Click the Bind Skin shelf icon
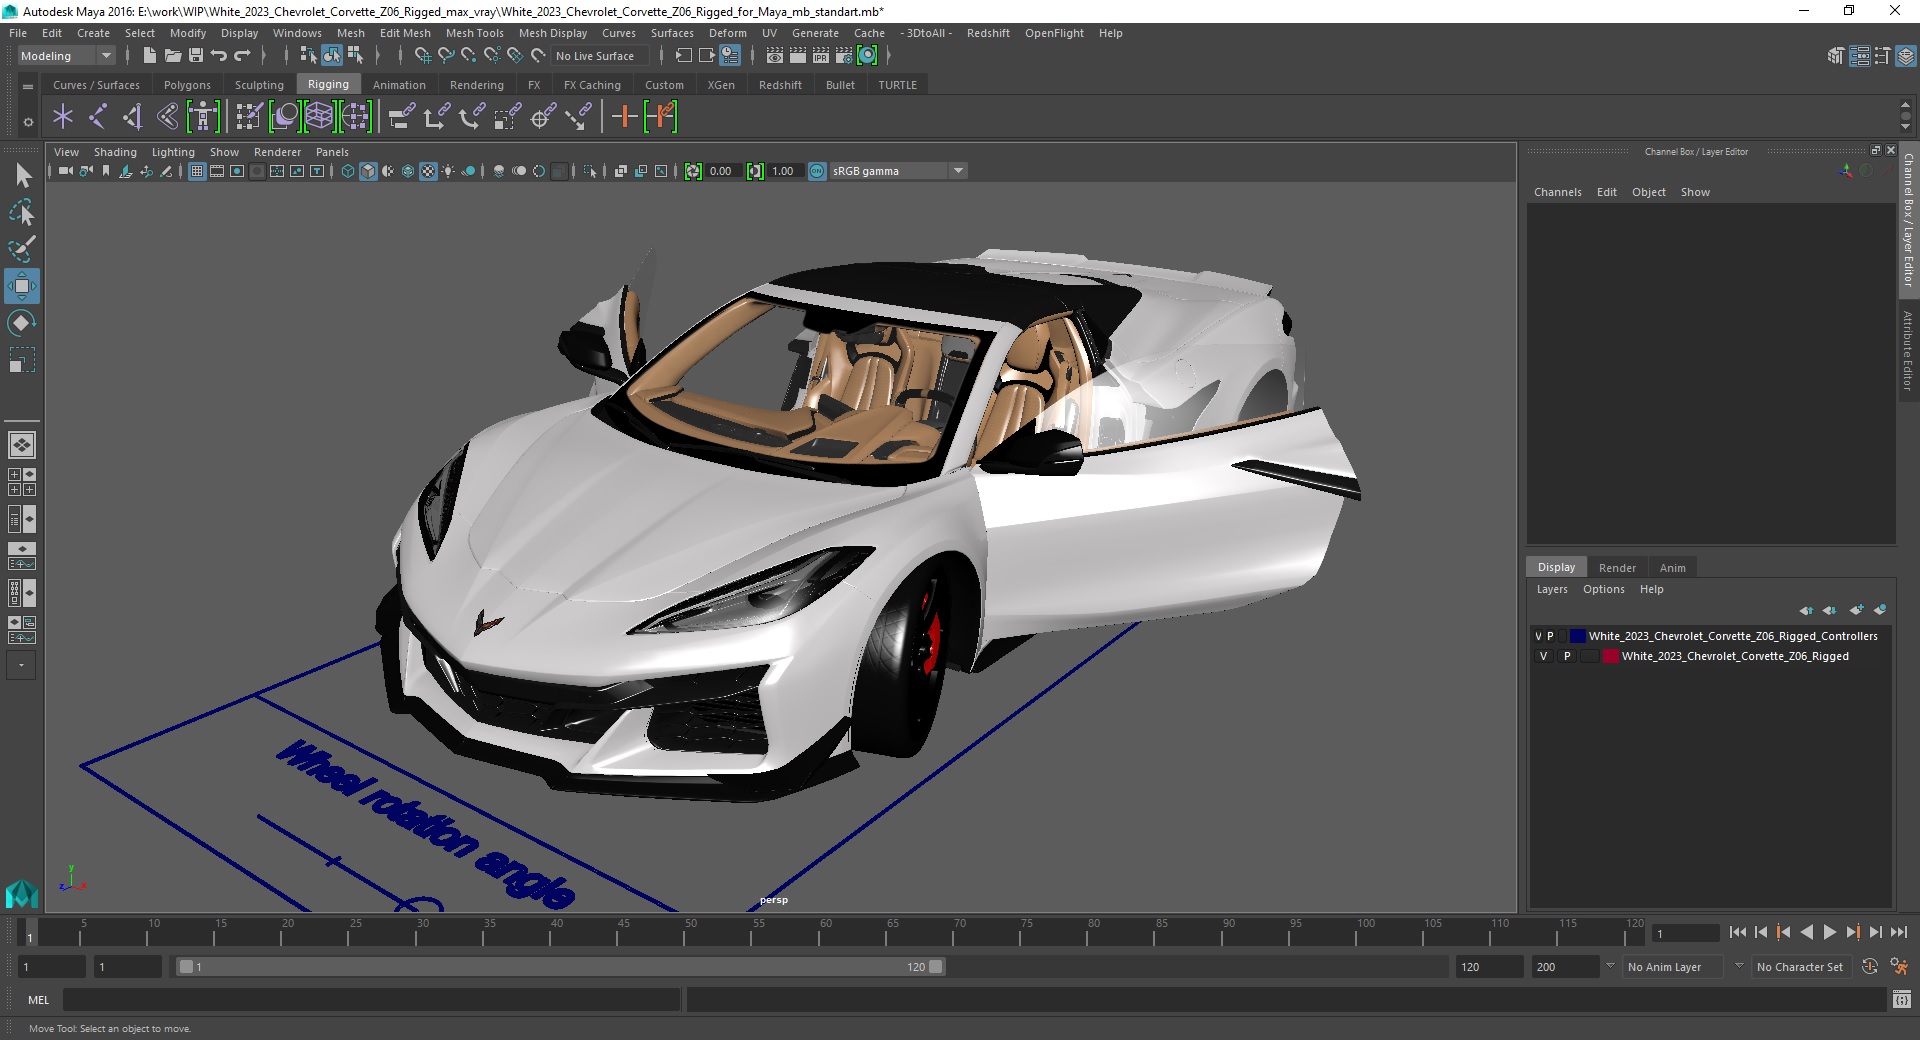1920x1040 pixels. point(168,117)
